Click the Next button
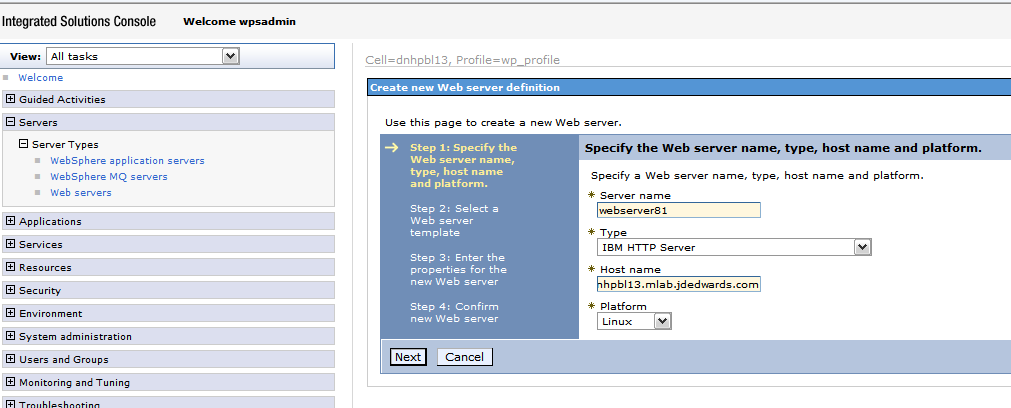The image size is (1011, 408). pos(407,357)
